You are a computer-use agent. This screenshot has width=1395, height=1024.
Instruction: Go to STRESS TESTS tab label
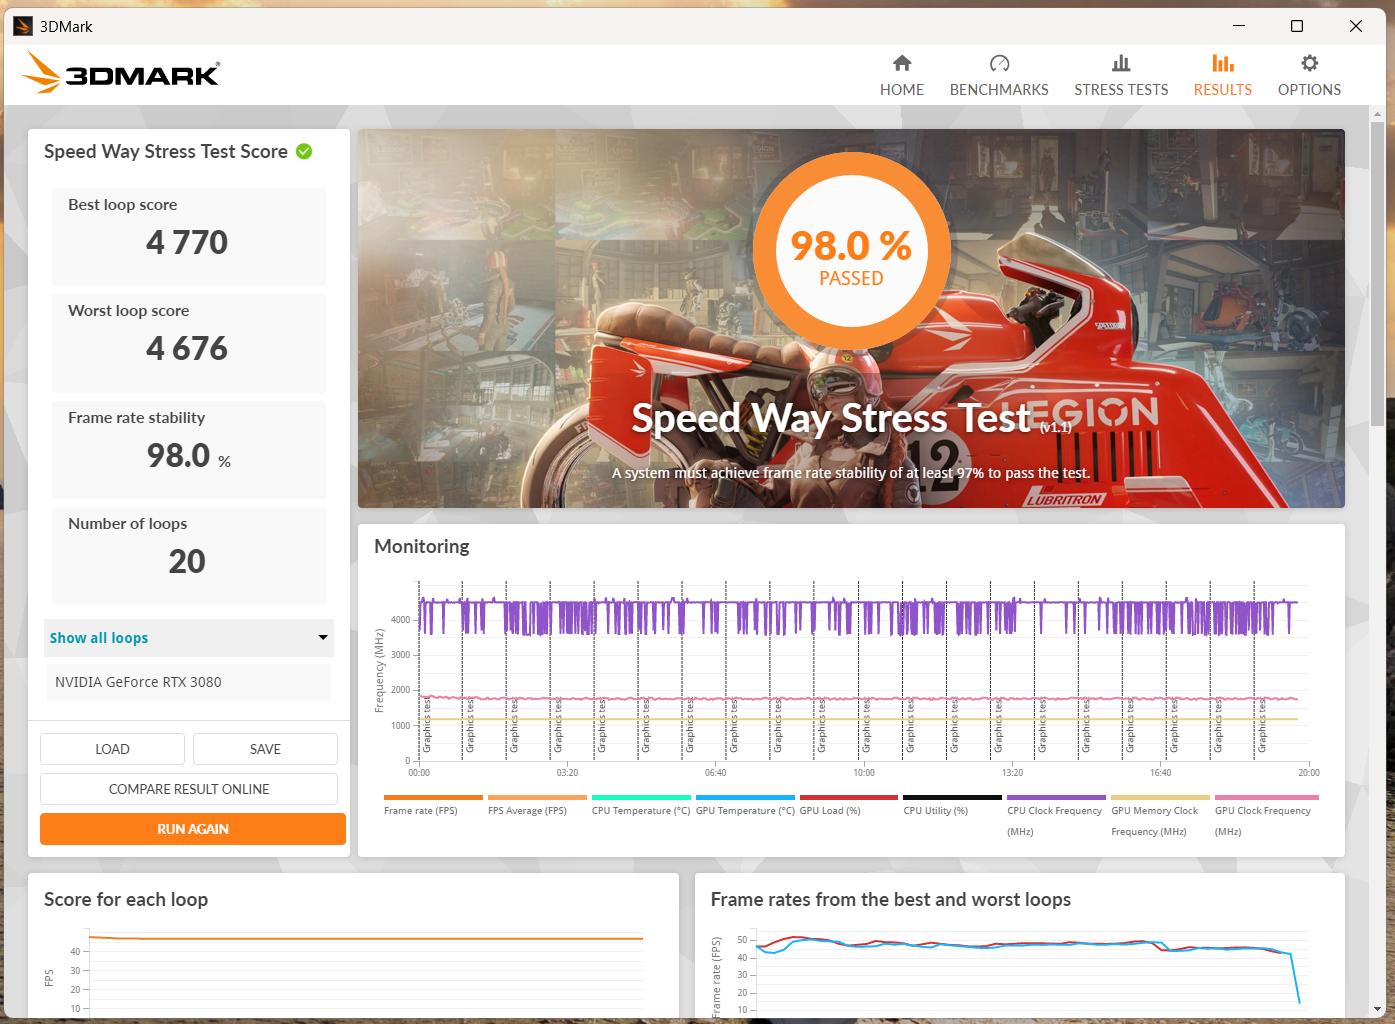pyautogui.click(x=1121, y=89)
